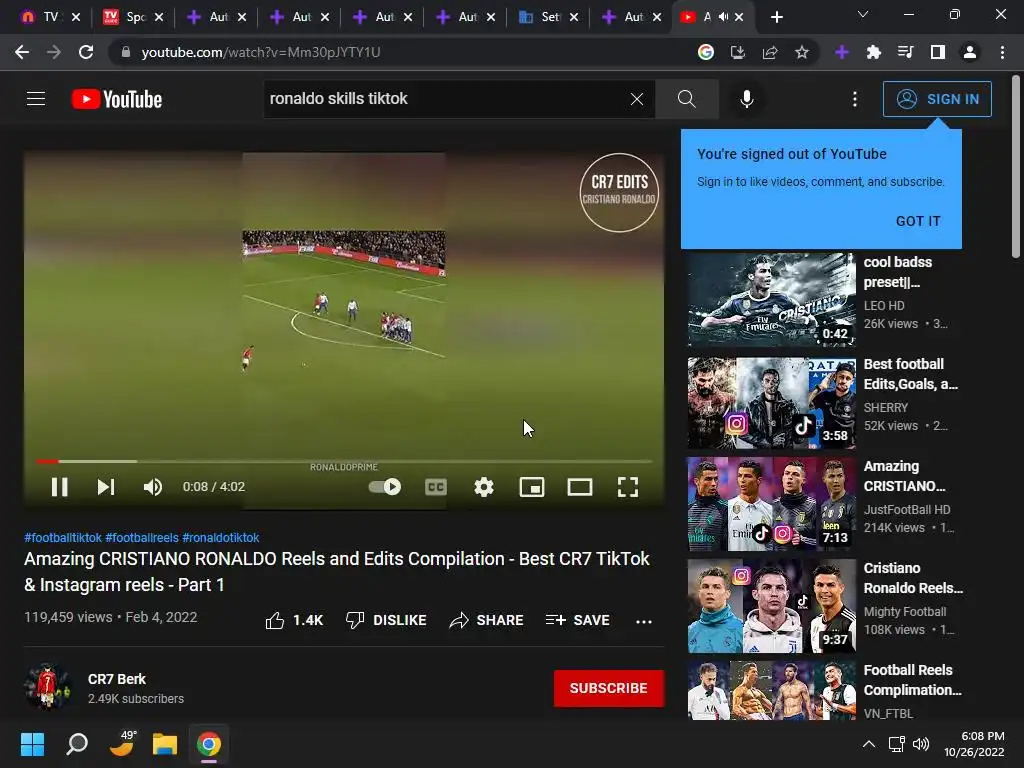
Task: Show hidden system tray icons
Action: pos(869,744)
